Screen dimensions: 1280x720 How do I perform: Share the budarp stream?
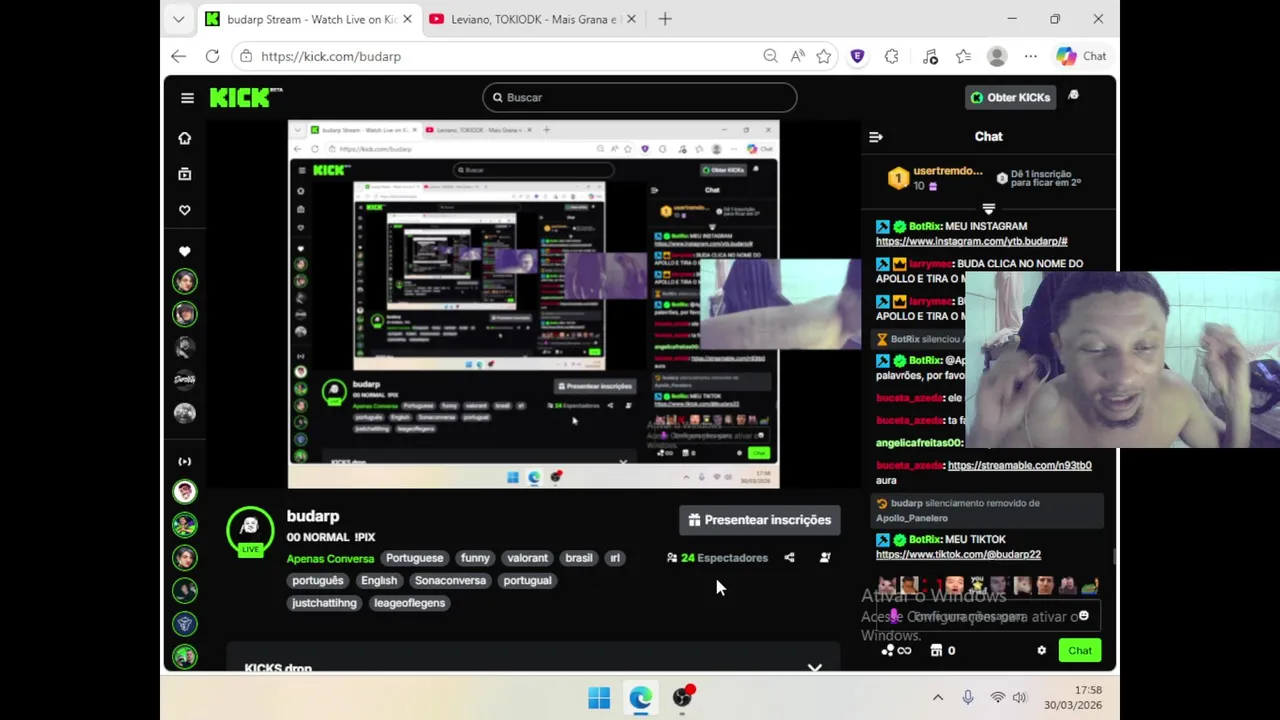(x=790, y=558)
